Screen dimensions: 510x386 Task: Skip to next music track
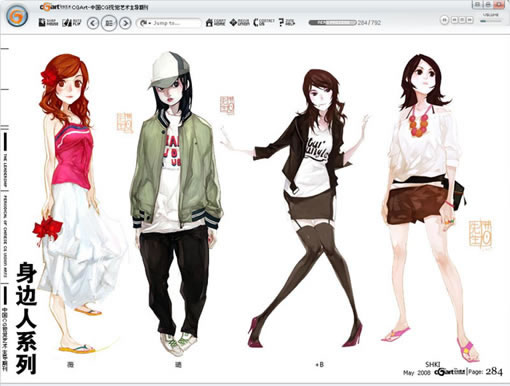coord(470,20)
